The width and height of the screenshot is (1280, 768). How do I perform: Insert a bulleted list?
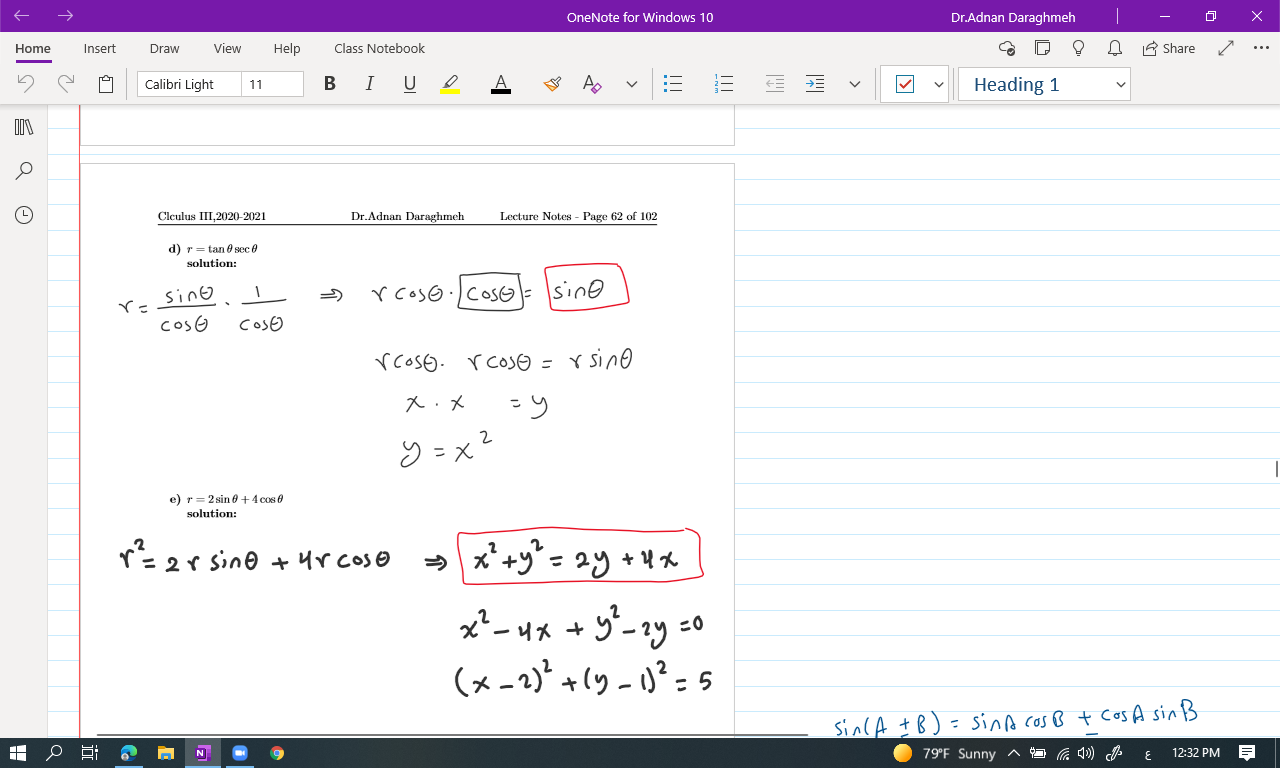click(x=674, y=84)
